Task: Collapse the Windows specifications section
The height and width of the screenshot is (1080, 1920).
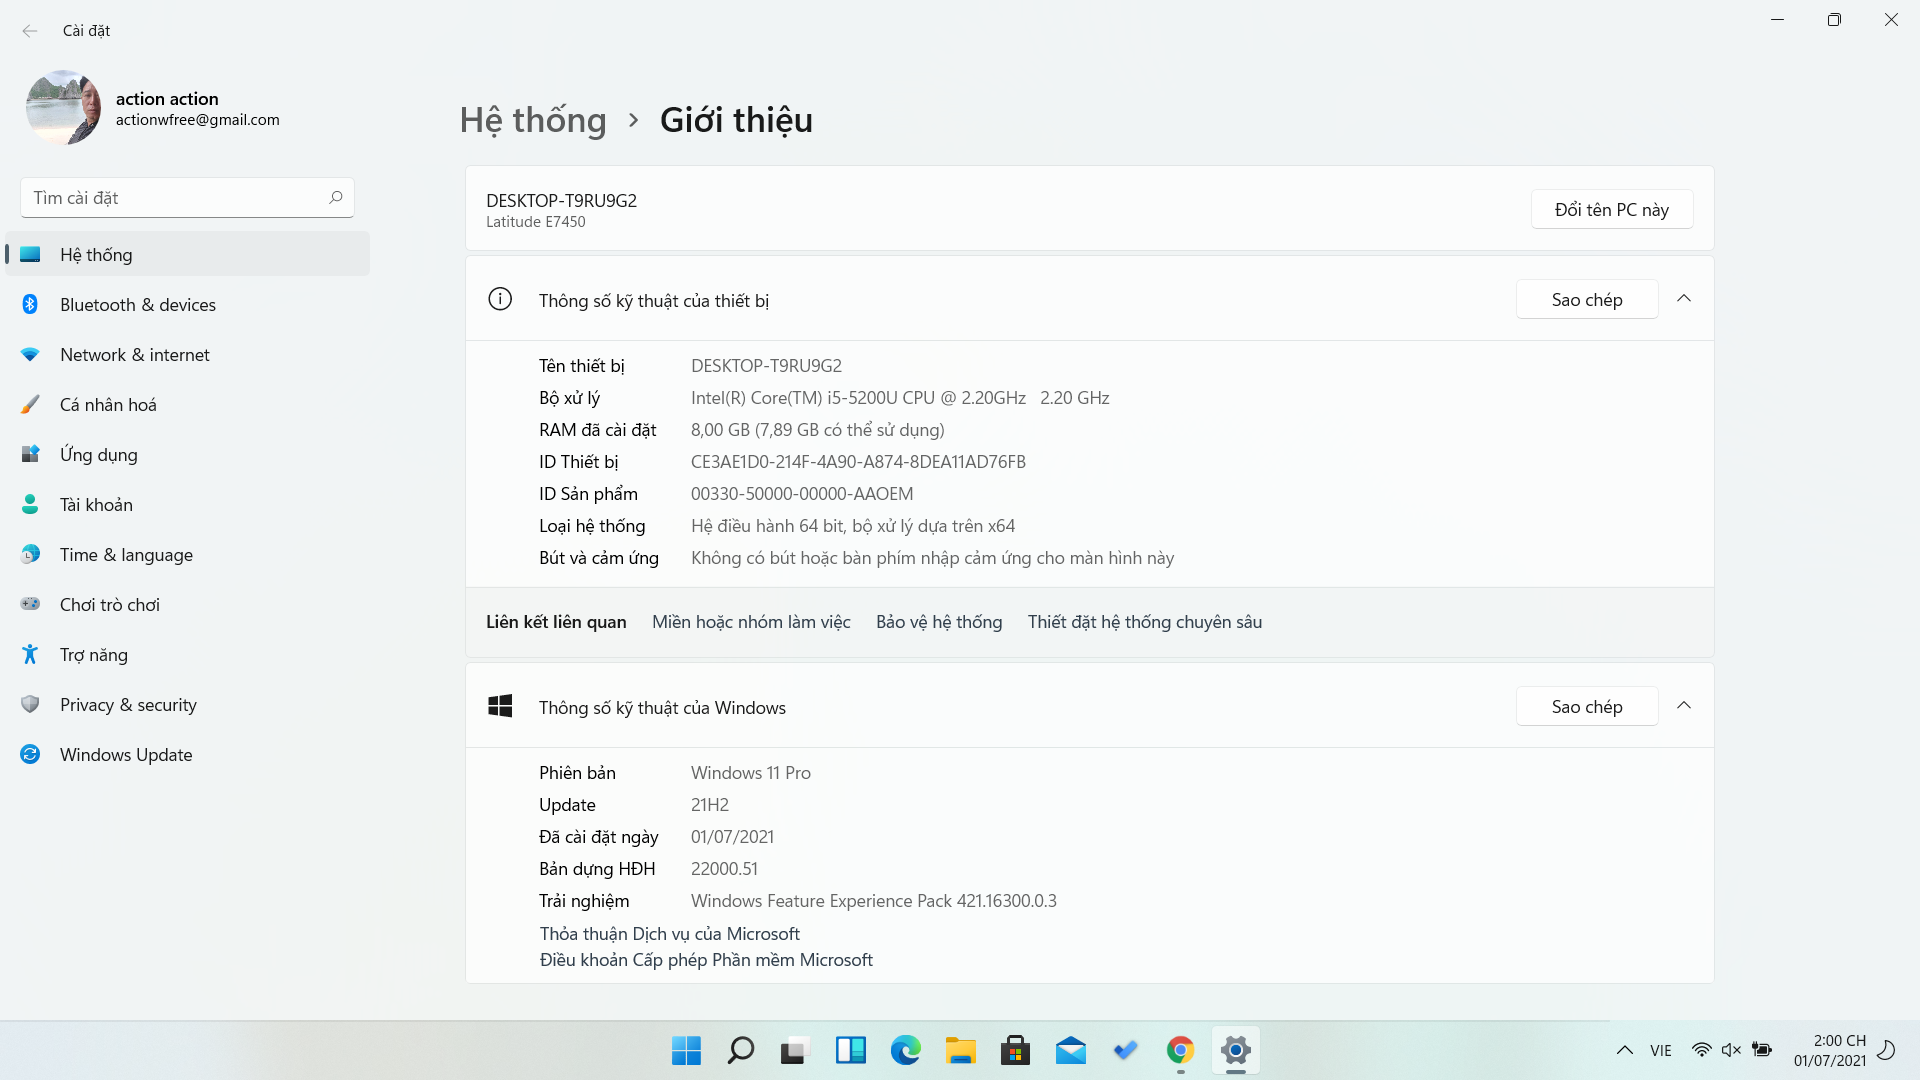Action: coord(1684,706)
